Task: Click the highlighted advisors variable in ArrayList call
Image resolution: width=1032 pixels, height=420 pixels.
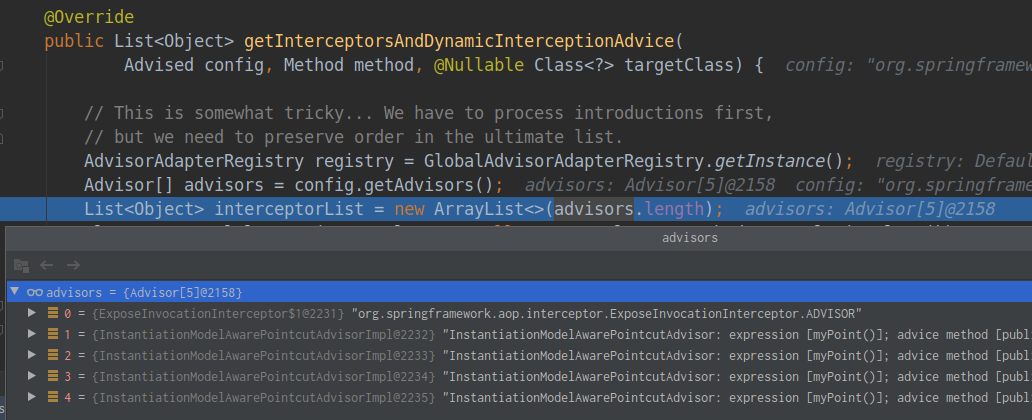Action: 594,208
